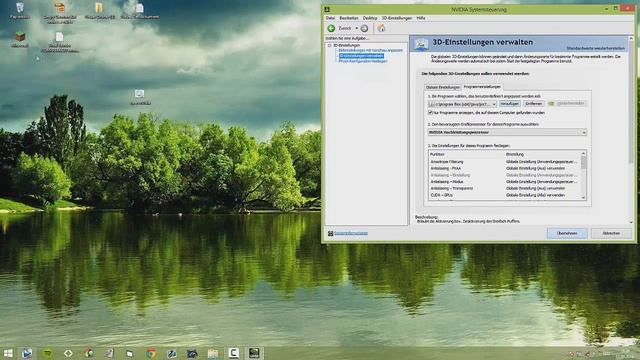
Task: Select the Antialiasing - Modus row
Action: [504, 182]
